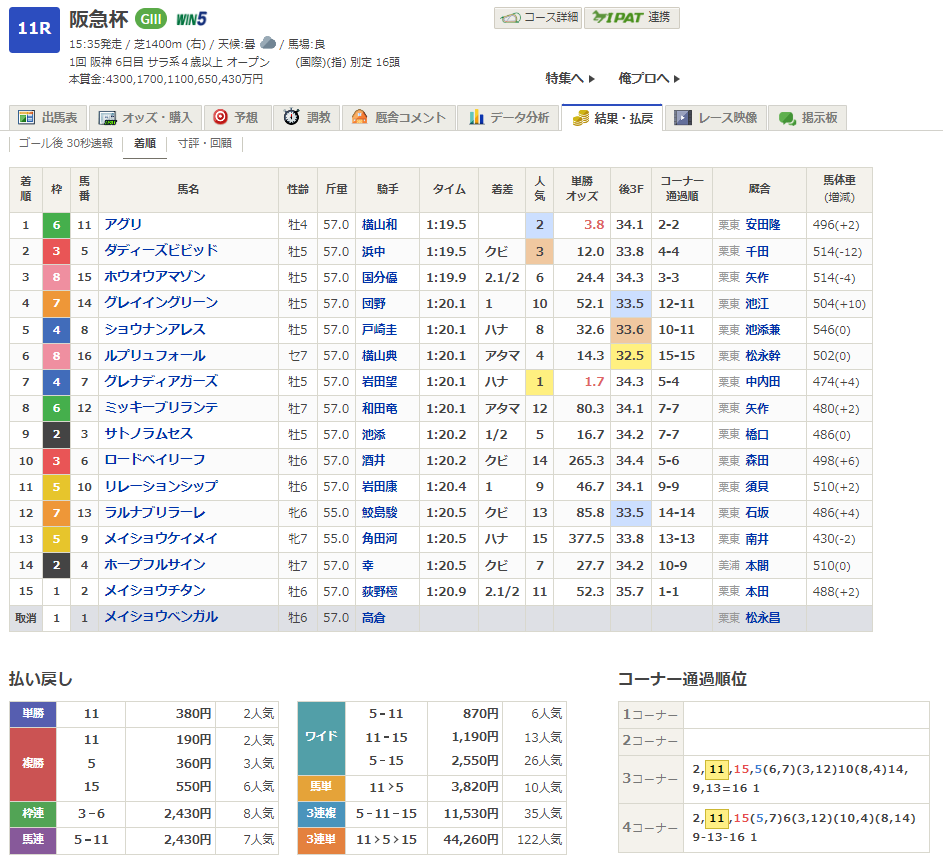
Task: Open winner horse アグリ link
Action: pyautogui.click(x=124, y=225)
